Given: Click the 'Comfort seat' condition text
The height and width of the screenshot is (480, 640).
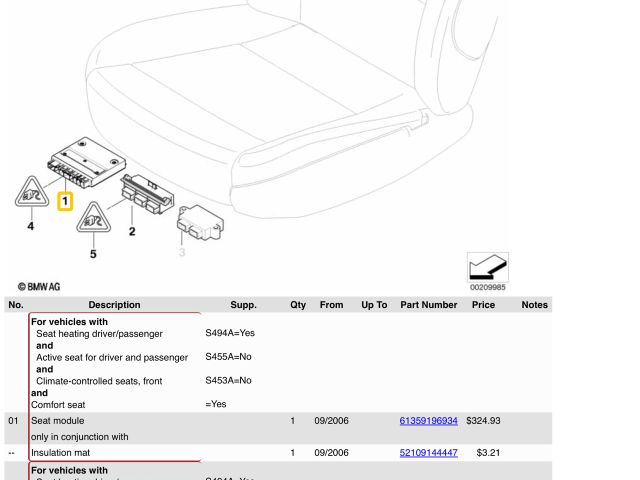Looking at the screenshot, I should 58,405.
